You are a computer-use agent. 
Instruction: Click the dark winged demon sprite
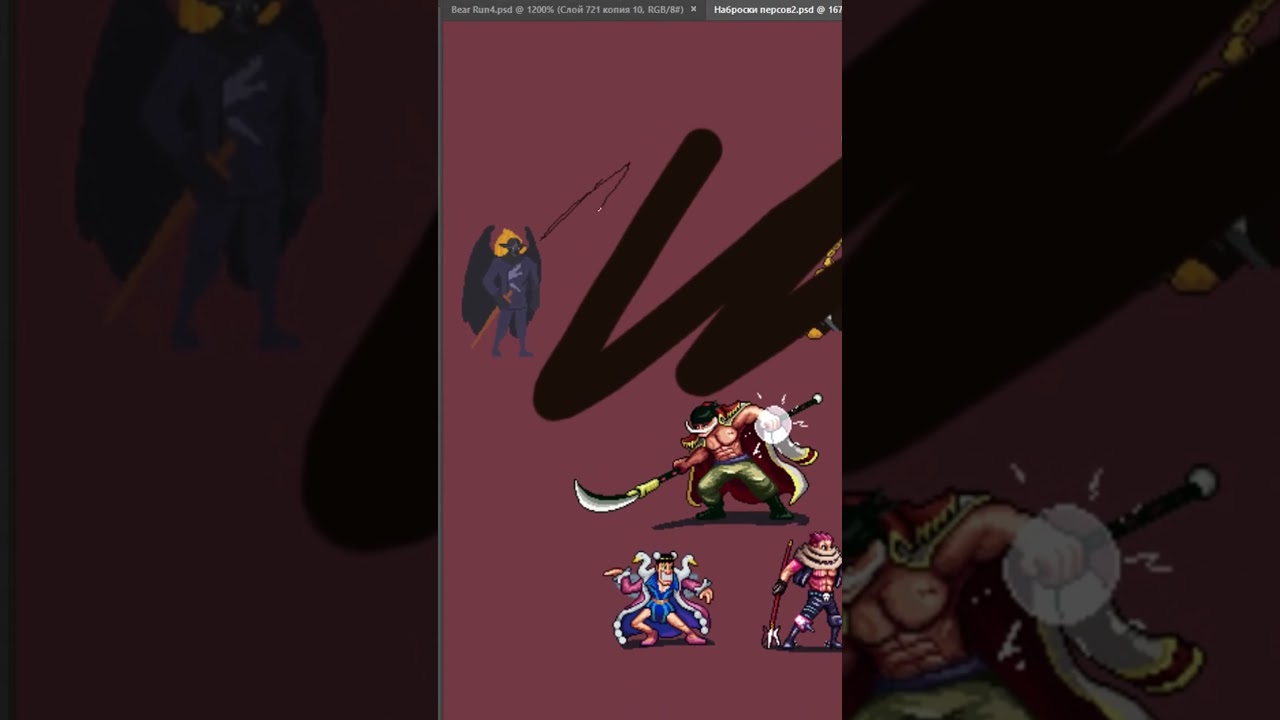(x=502, y=291)
